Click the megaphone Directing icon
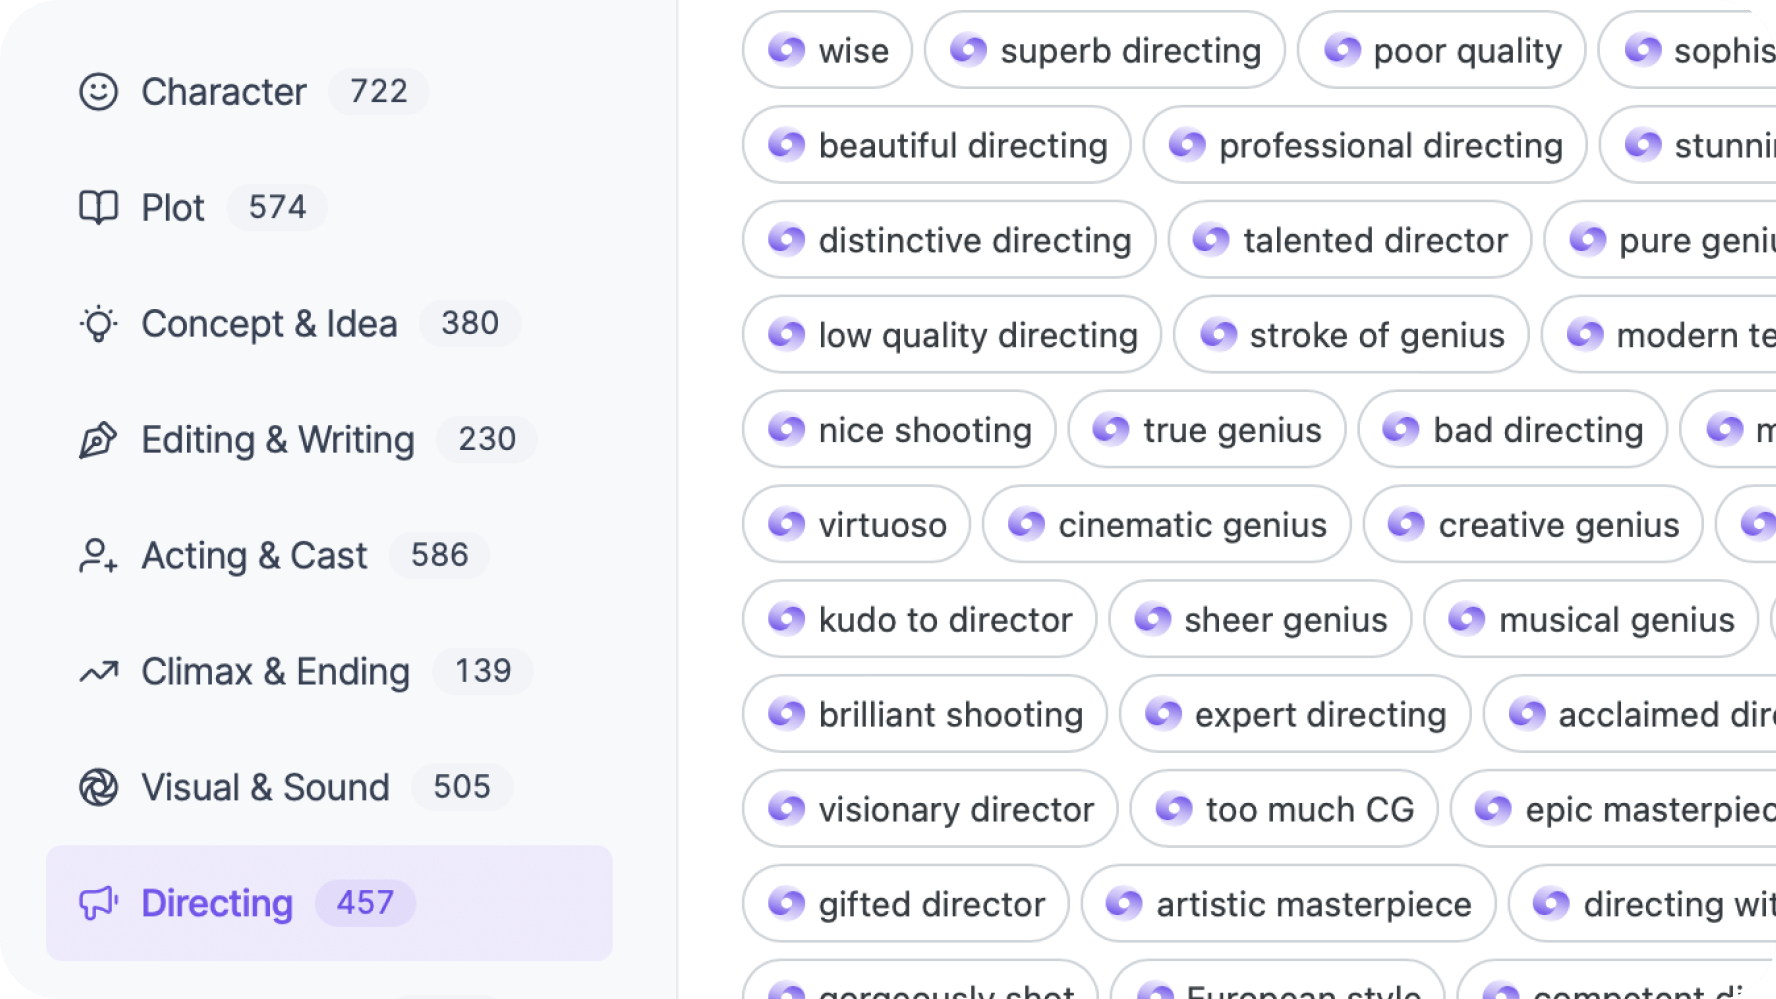This screenshot has height=999, width=1776. click(98, 904)
